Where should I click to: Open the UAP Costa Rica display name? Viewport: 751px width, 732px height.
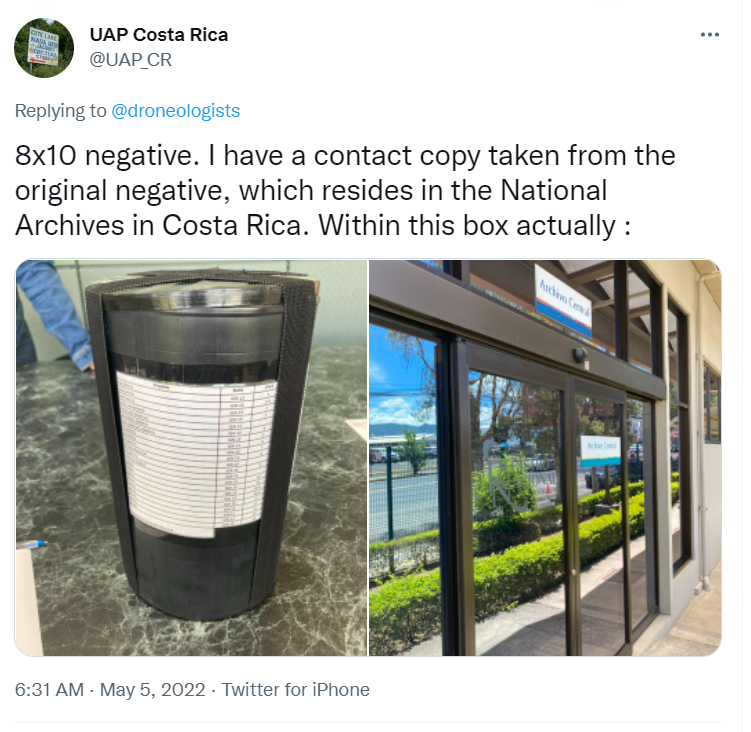[159, 34]
